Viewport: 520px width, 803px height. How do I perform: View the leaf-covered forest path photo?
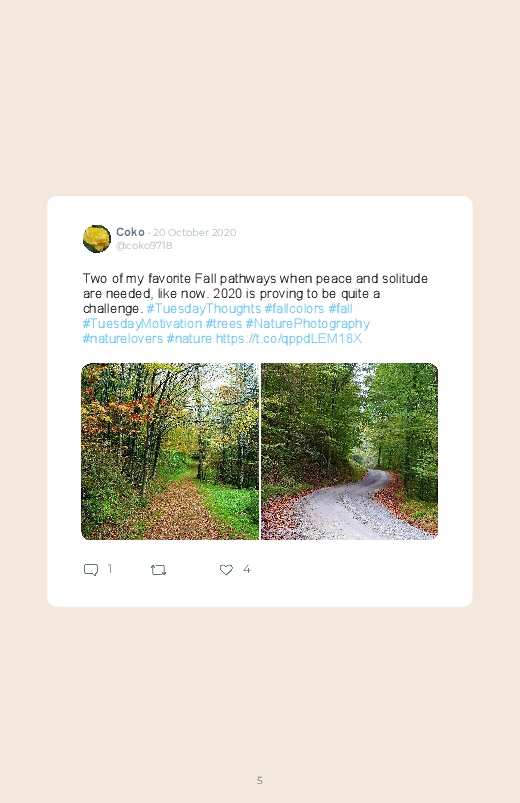(x=170, y=451)
